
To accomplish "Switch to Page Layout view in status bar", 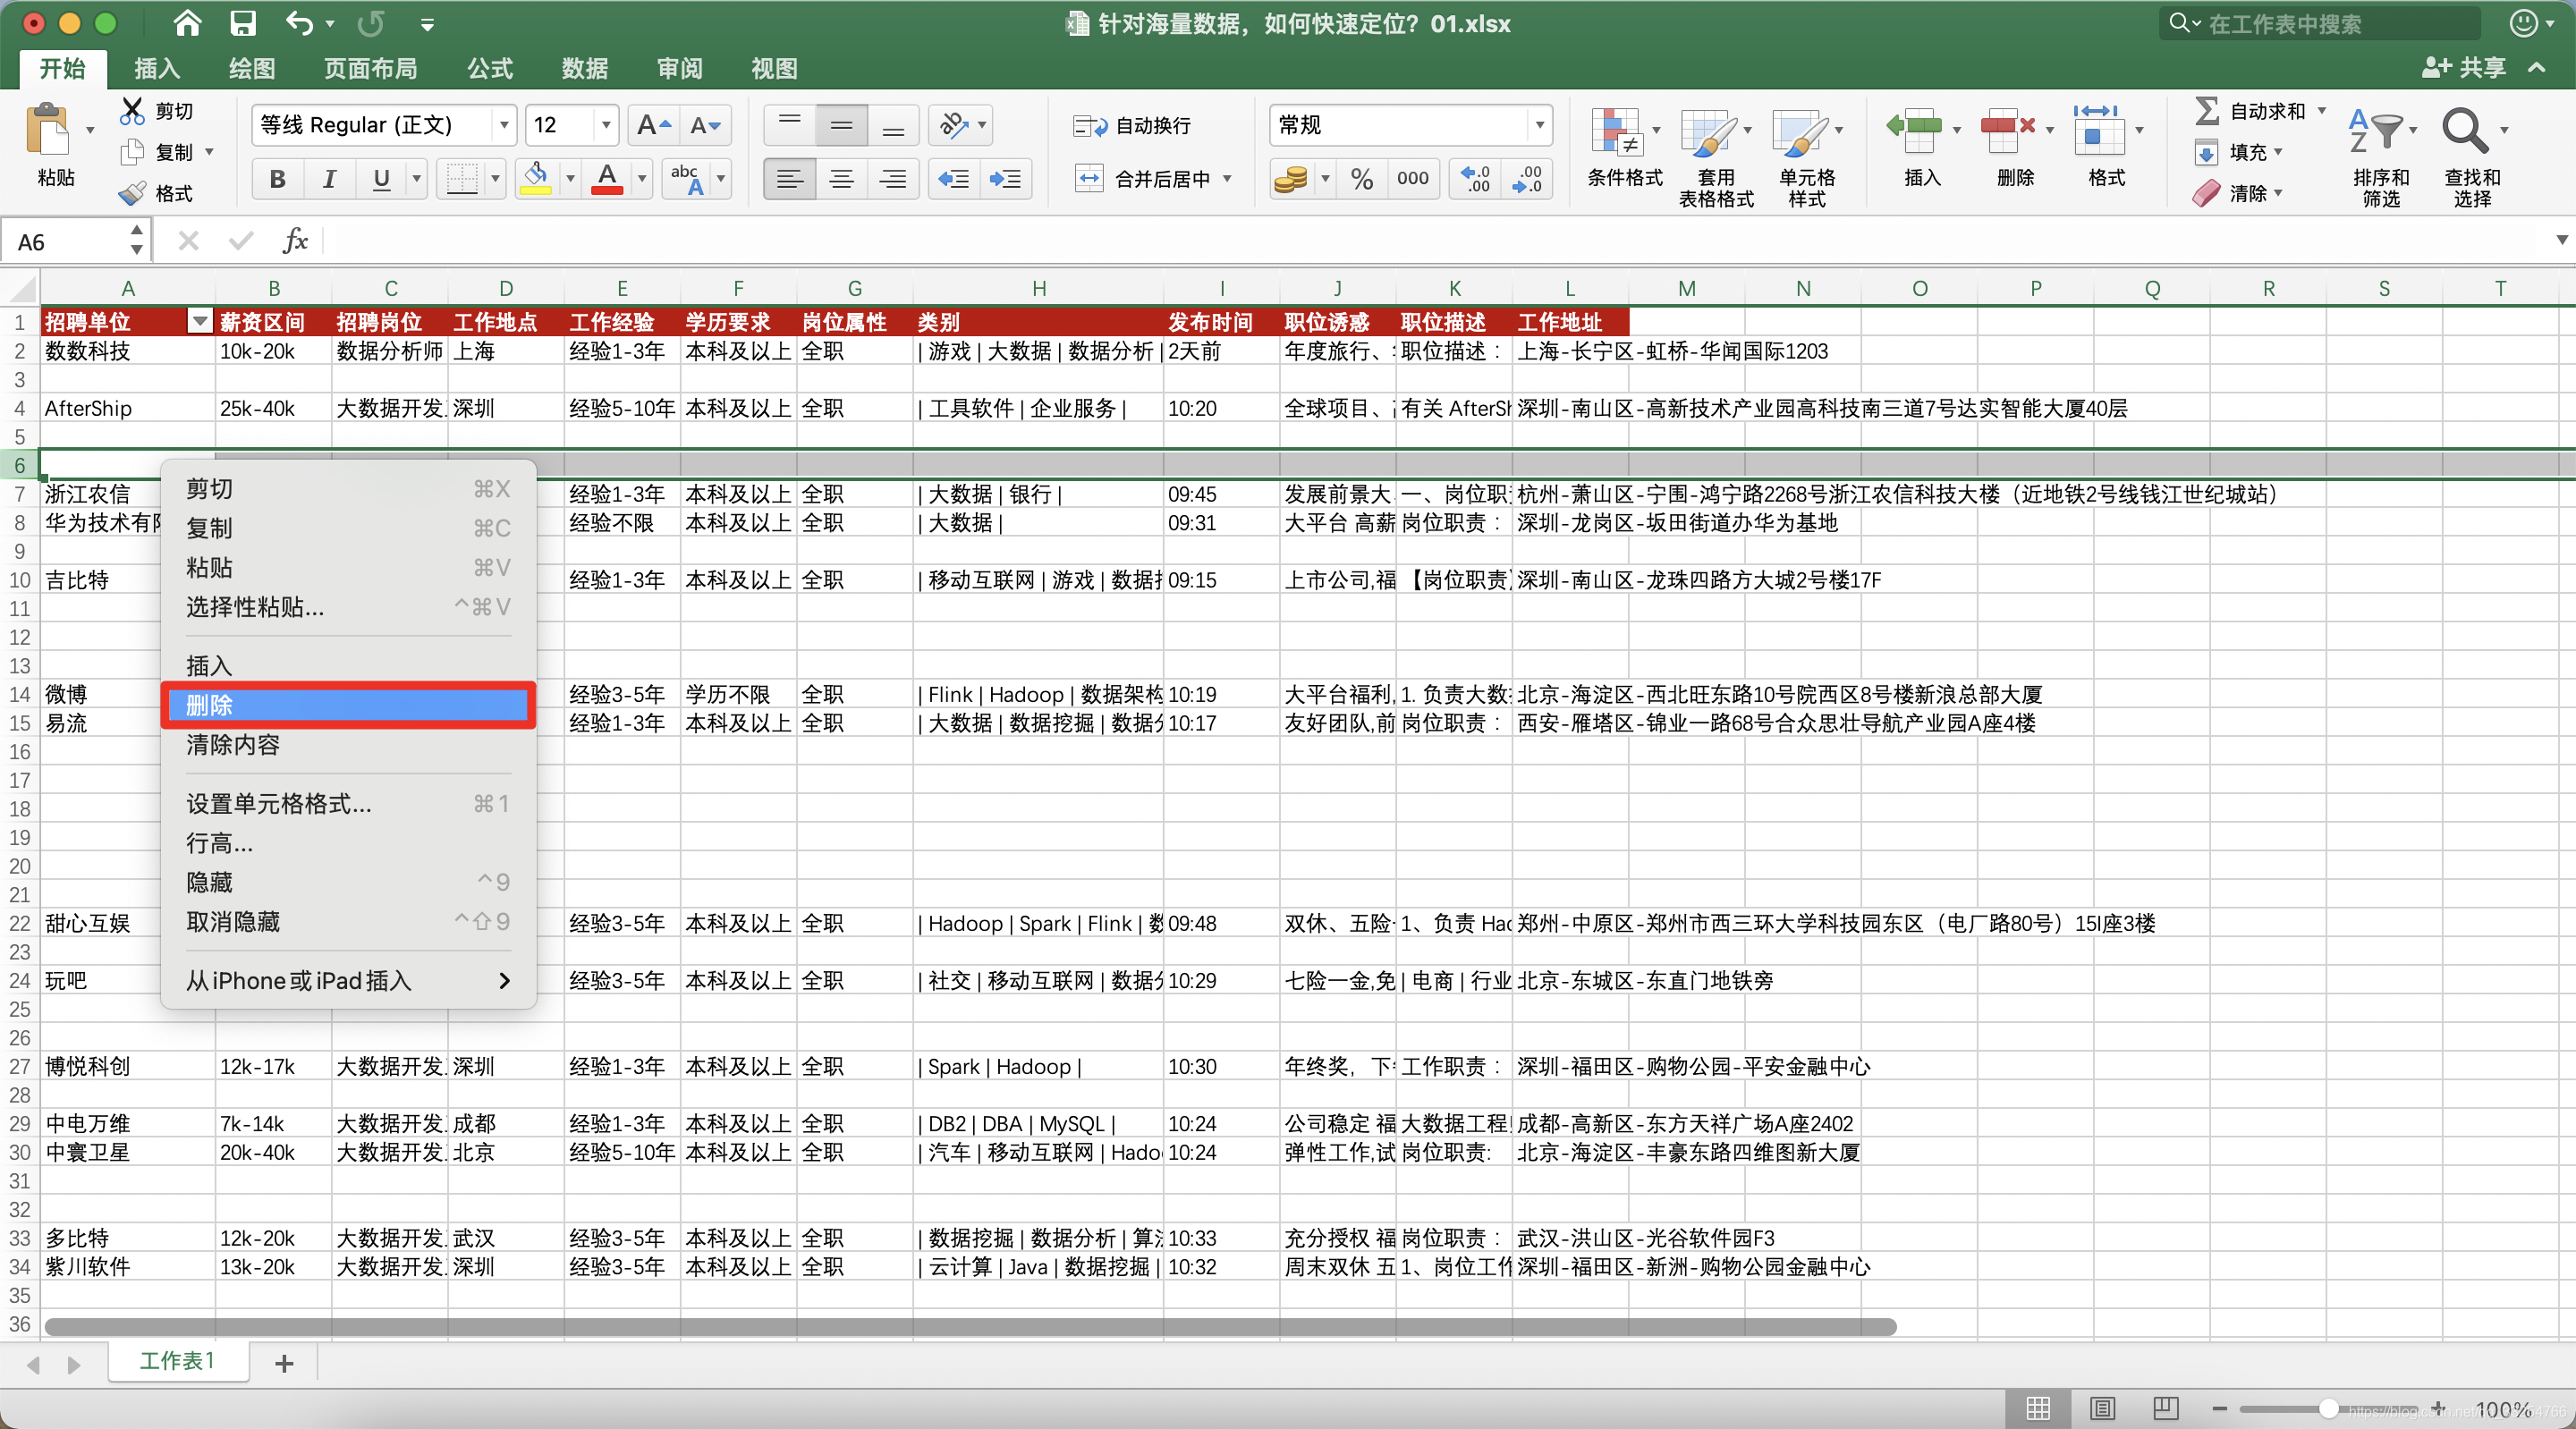I will [x=2102, y=1409].
